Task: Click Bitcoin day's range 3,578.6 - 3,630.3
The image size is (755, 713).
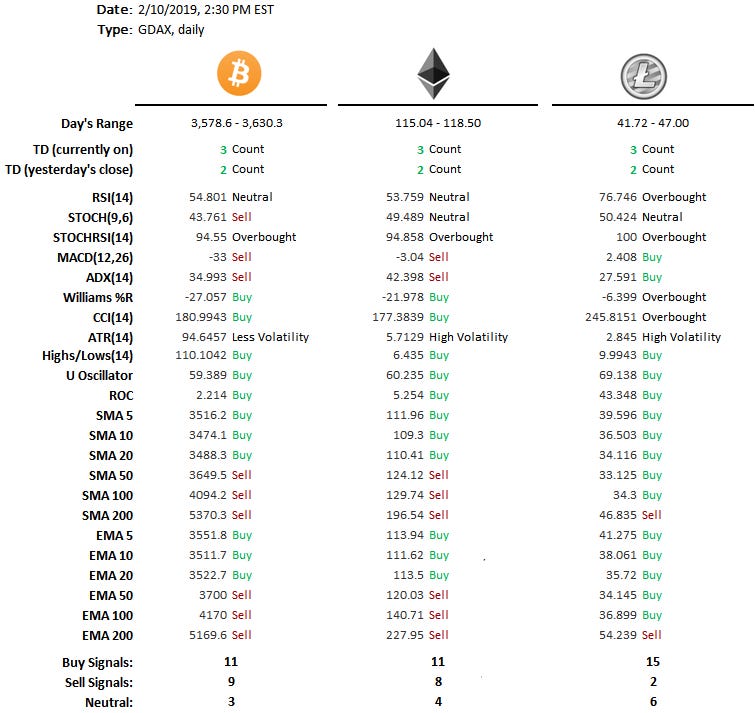Action: pos(236,123)
